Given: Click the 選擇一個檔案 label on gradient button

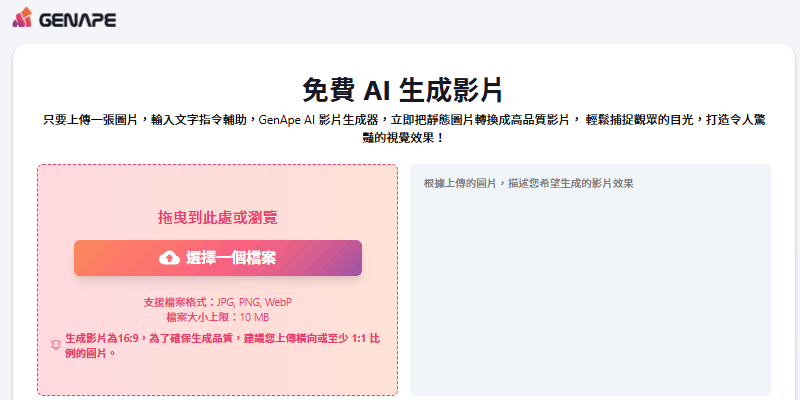Looking at the screenshot, I should (x=231, y=258).
